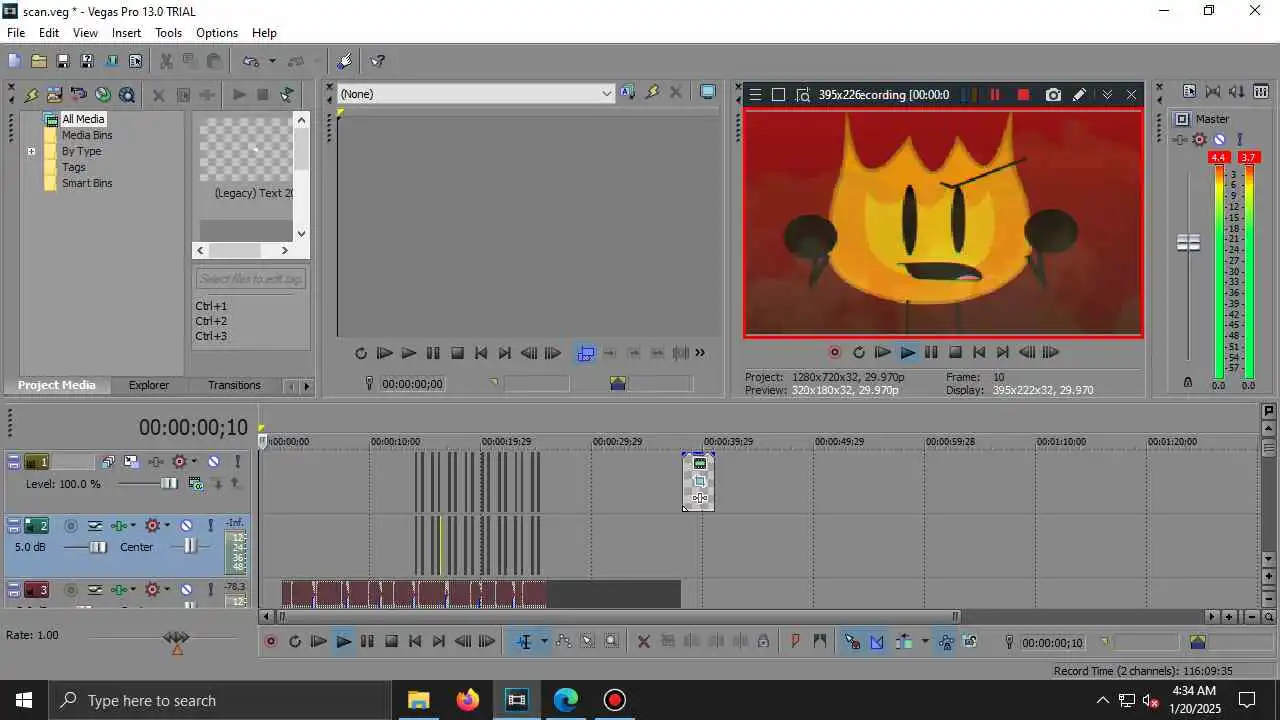Click Event Pan/Crop icon on timeline clip
1280x720 pixels.
click(x=699, y=481)
